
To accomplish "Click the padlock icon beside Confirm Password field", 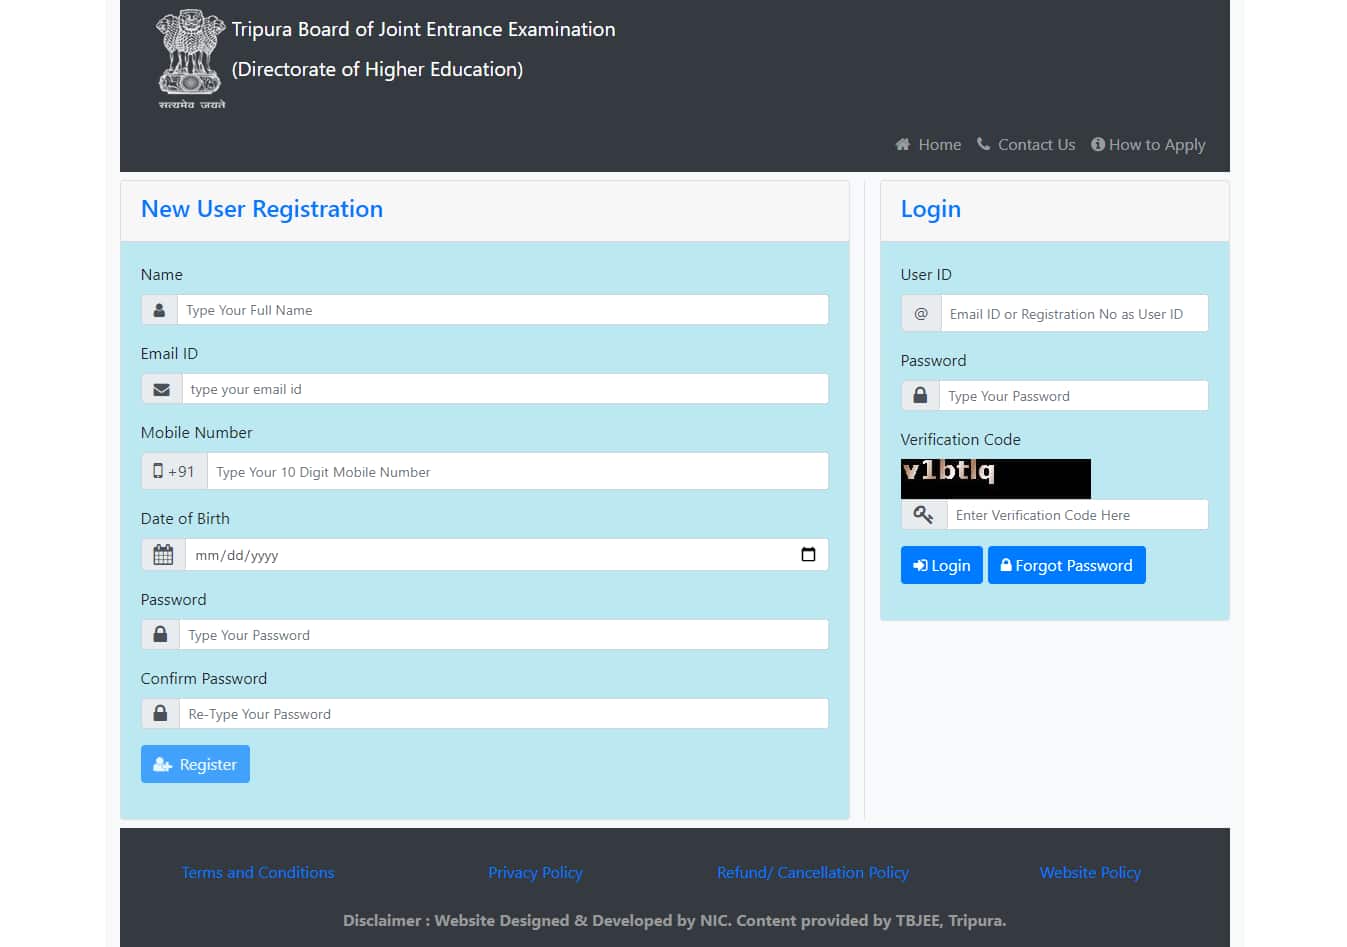I will tap(160, 713).
